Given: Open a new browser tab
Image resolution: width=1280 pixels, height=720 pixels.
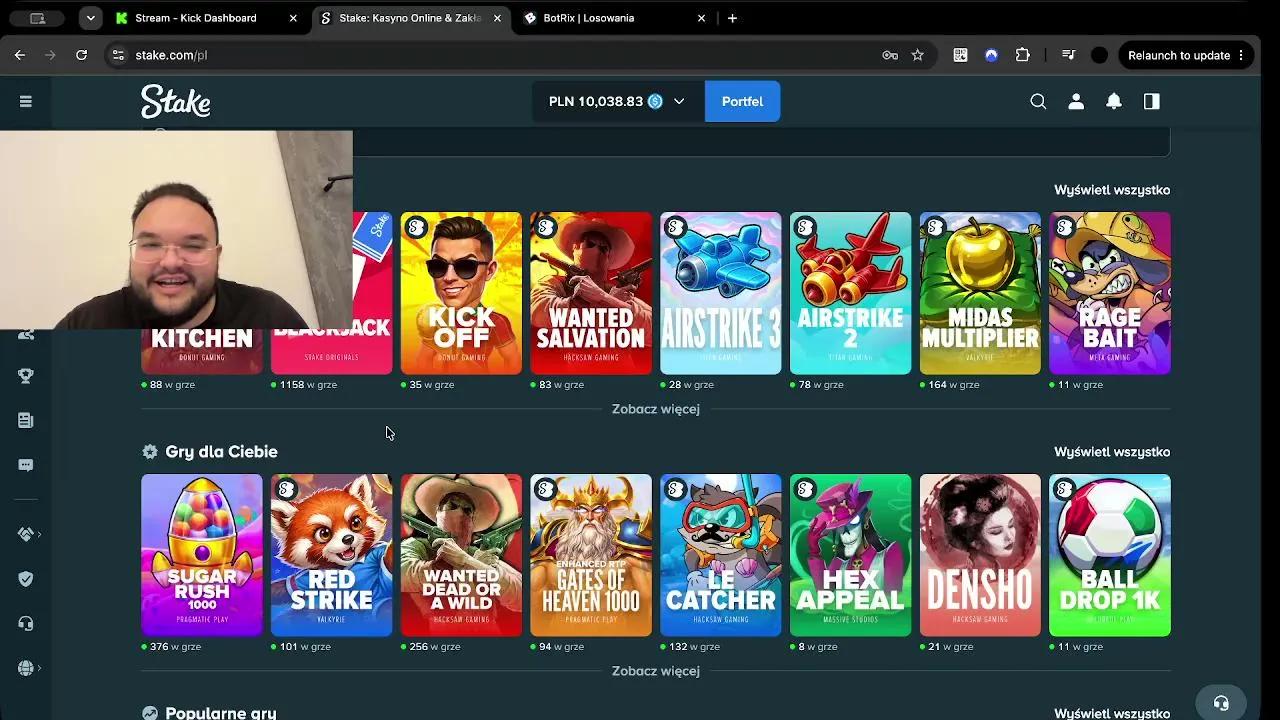Looking at the screenshot, I should 732,18.
